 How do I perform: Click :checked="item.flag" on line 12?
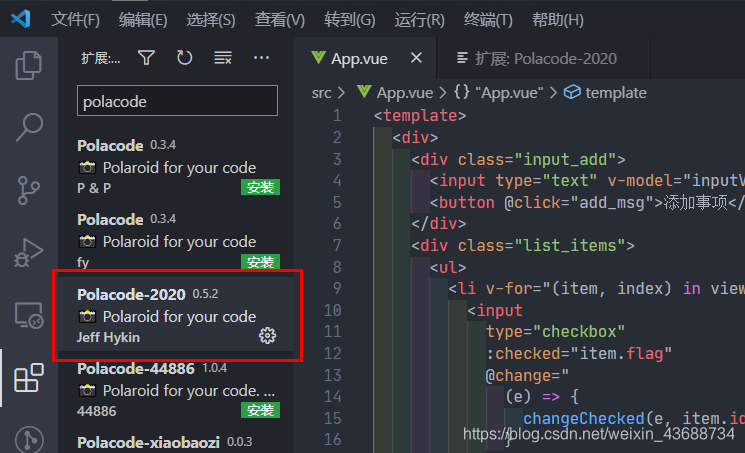coord(579,353)
